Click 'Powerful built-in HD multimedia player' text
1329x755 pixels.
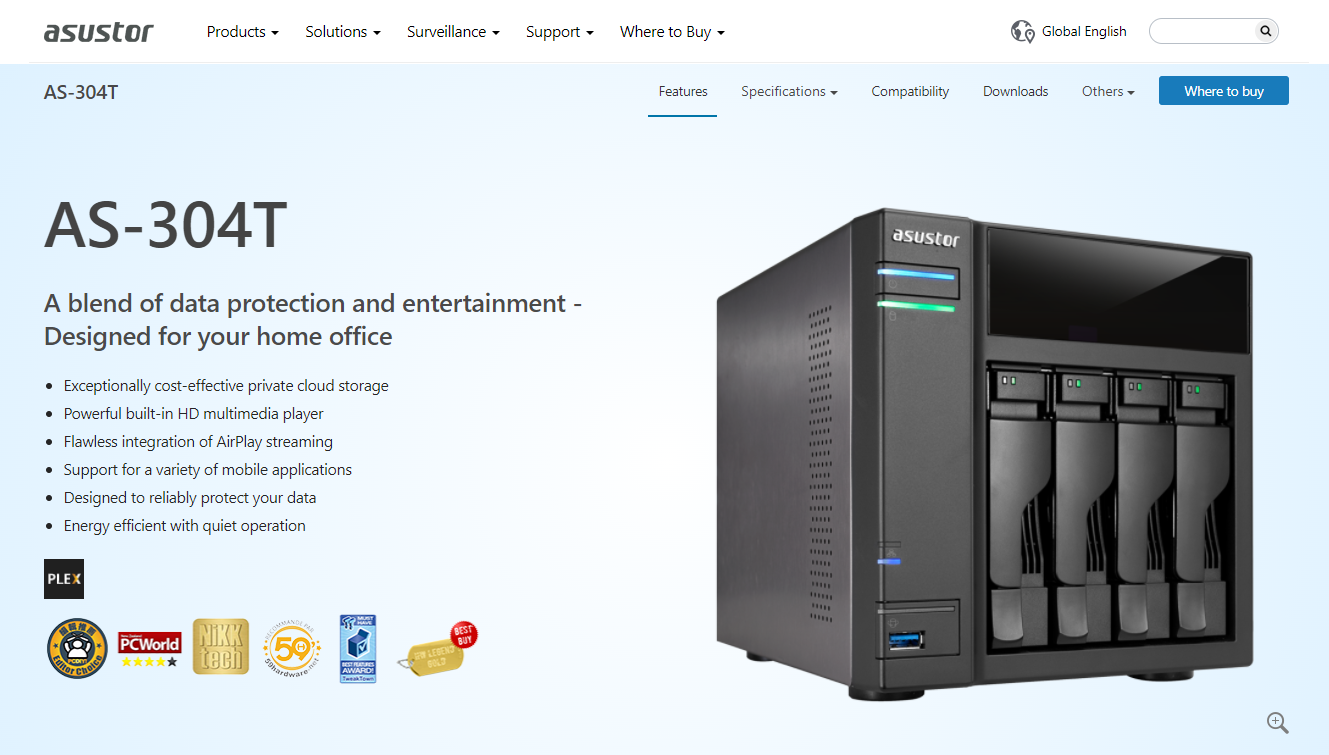point(194,413)
